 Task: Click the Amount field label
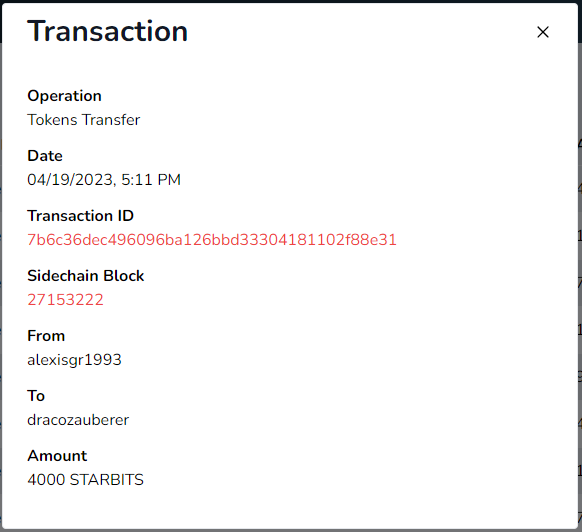click(57, 456)
